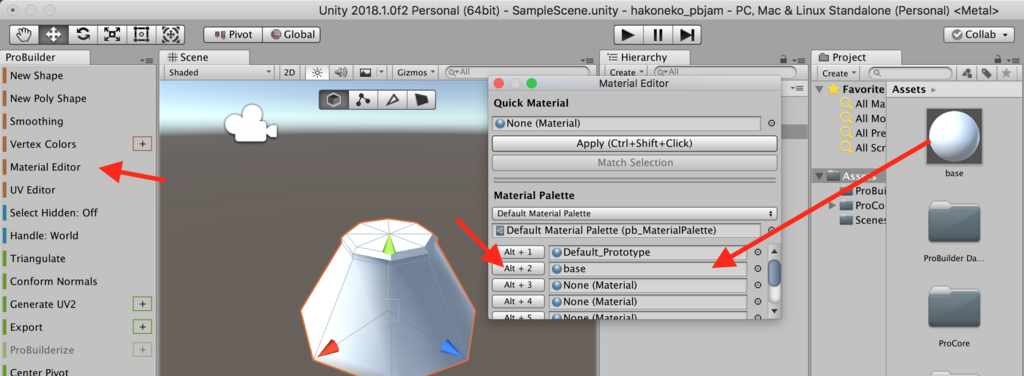The image size is (1024, 376).
Task: Toggle Pivot handle position
Action: point(233,35)
